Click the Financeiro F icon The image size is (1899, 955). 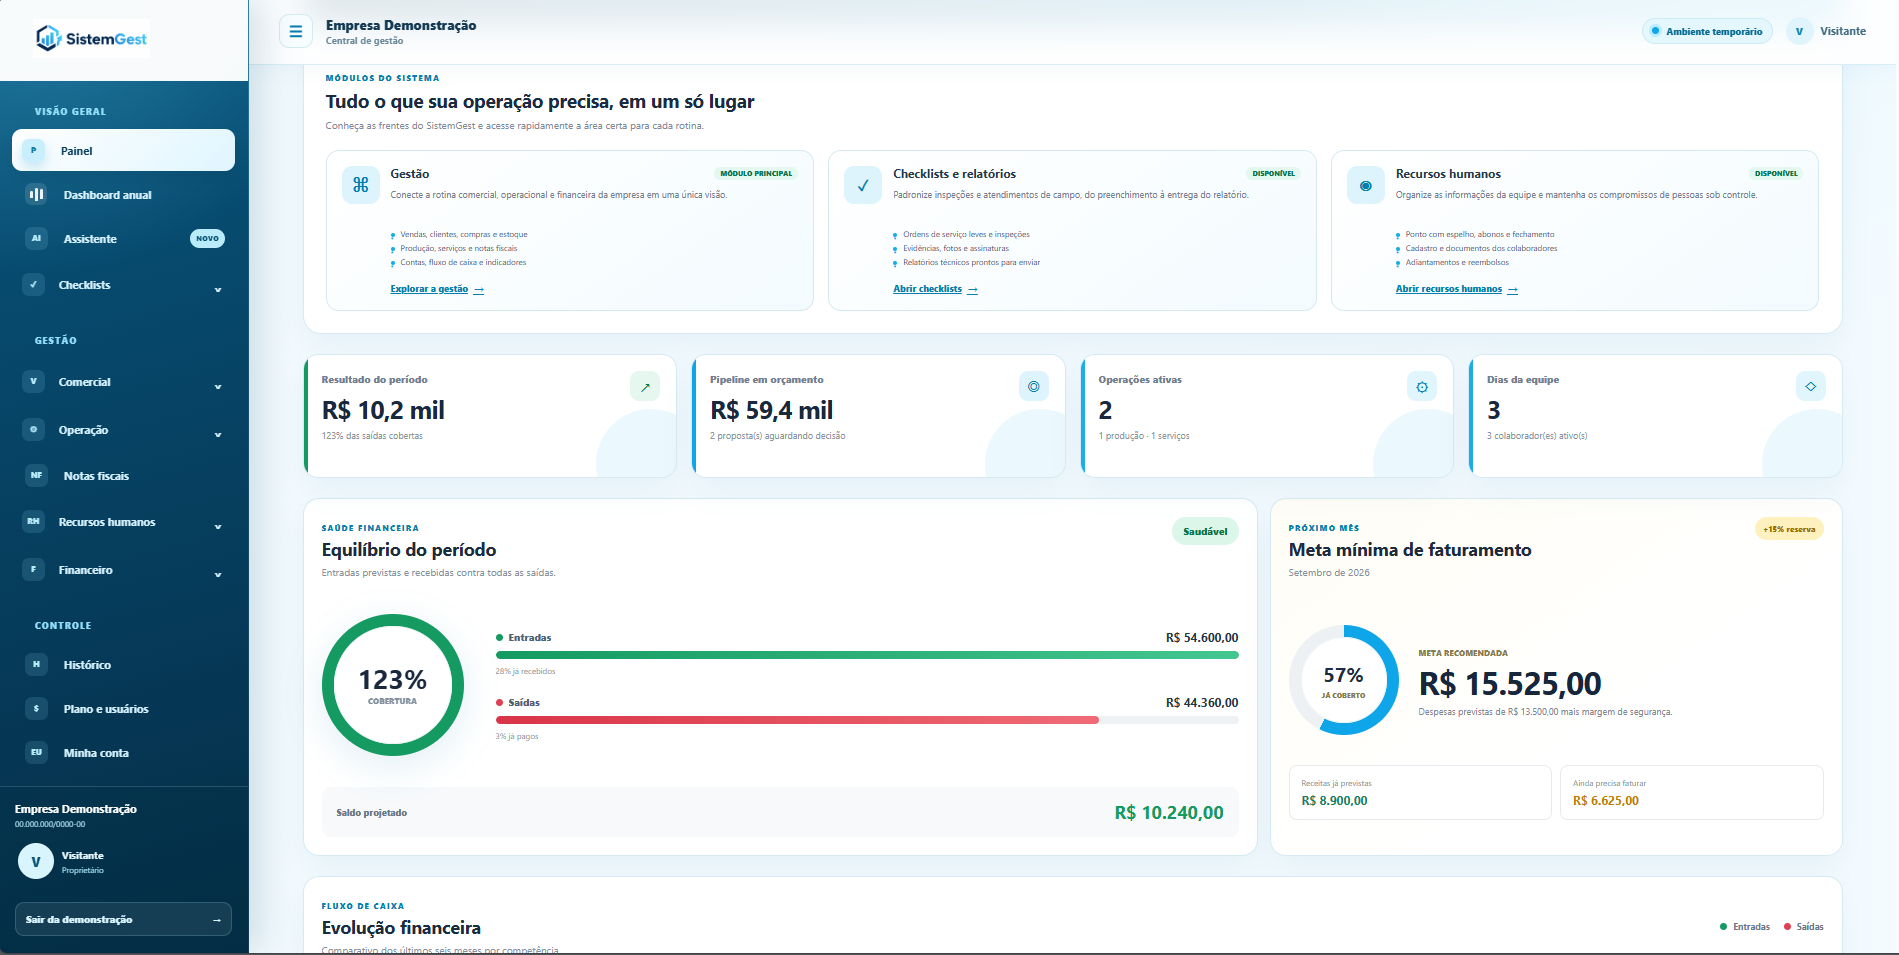click(x=34, y=569)
